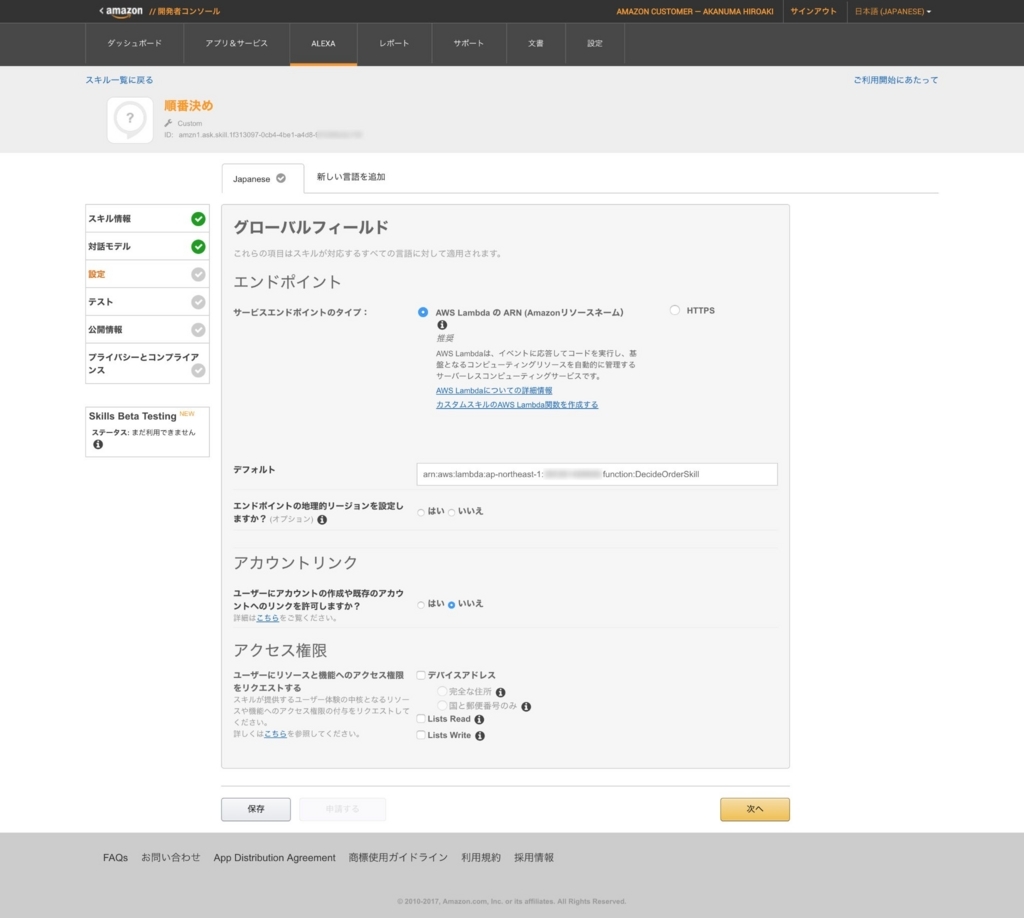This screenshot has height=918, width=1024.
Task: Open 文書 in top navigation
Action: [x=536, y=44]
